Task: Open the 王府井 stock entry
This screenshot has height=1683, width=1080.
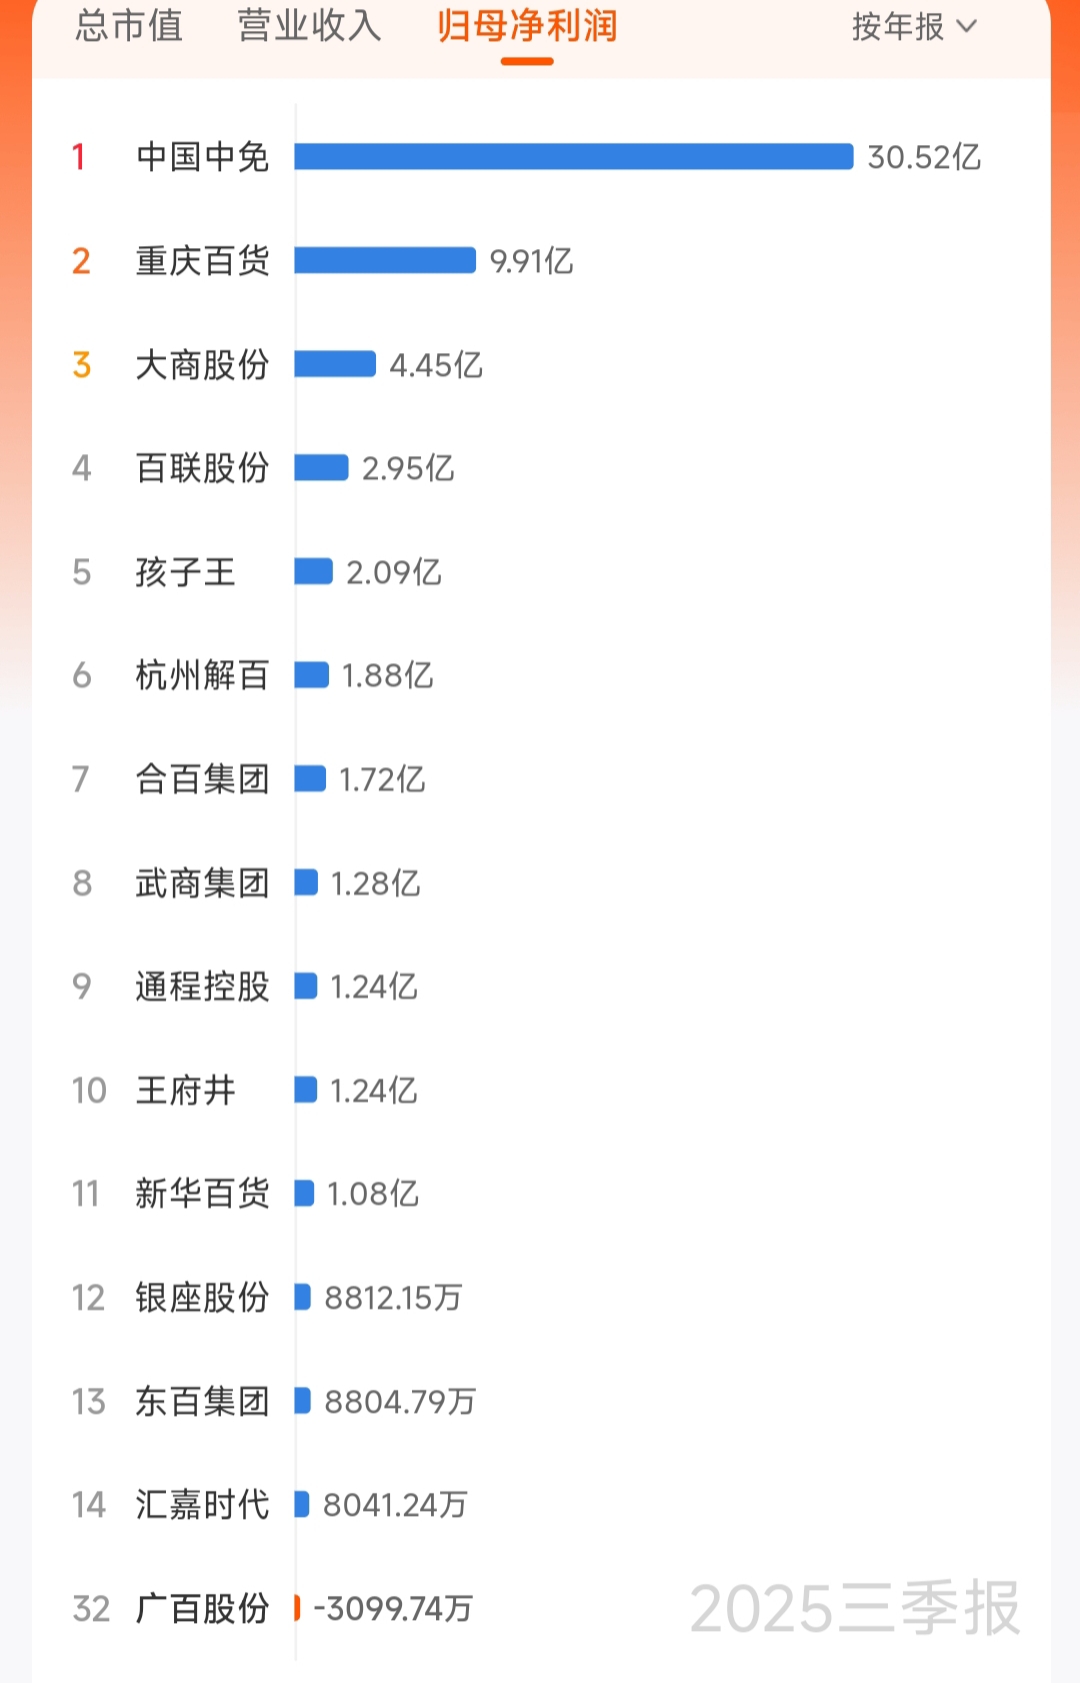Action: 186,1090
